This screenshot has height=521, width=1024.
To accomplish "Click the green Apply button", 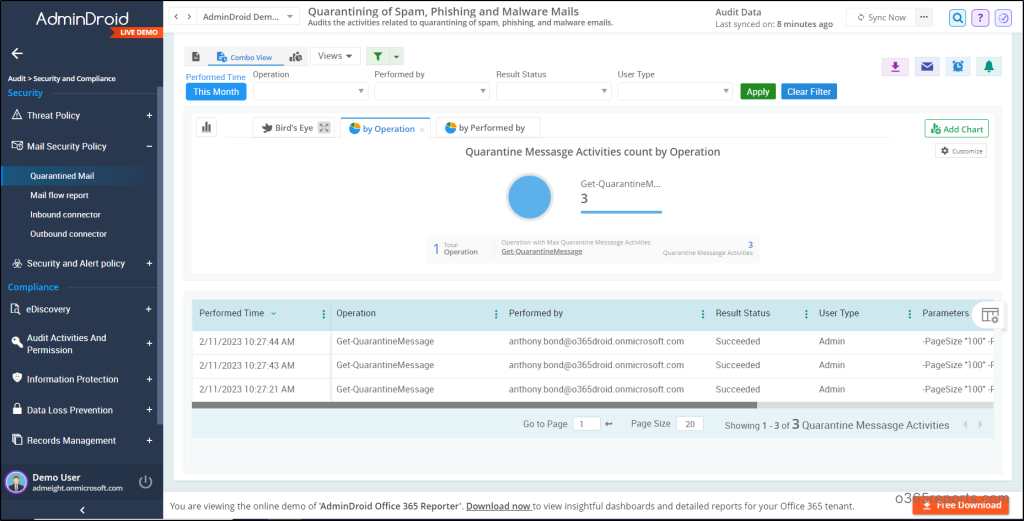I will click(758, 91).
